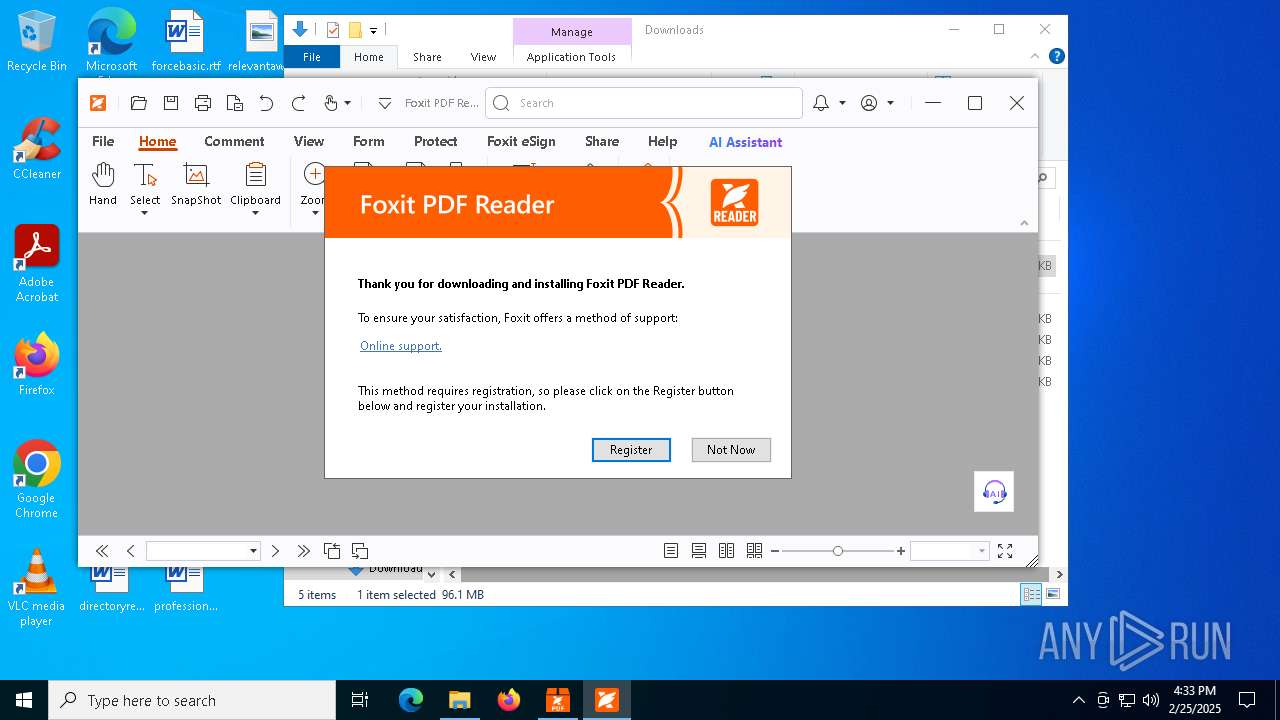This screenshot has height=720, width=1280.
Task: Open the Foxit eSign tab
Action: 521,142
